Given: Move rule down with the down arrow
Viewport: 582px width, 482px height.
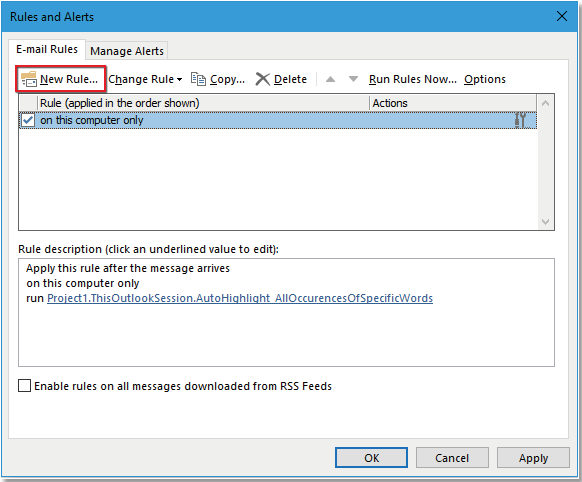Looking at the screenshot, I should click(x=353, y=79).
